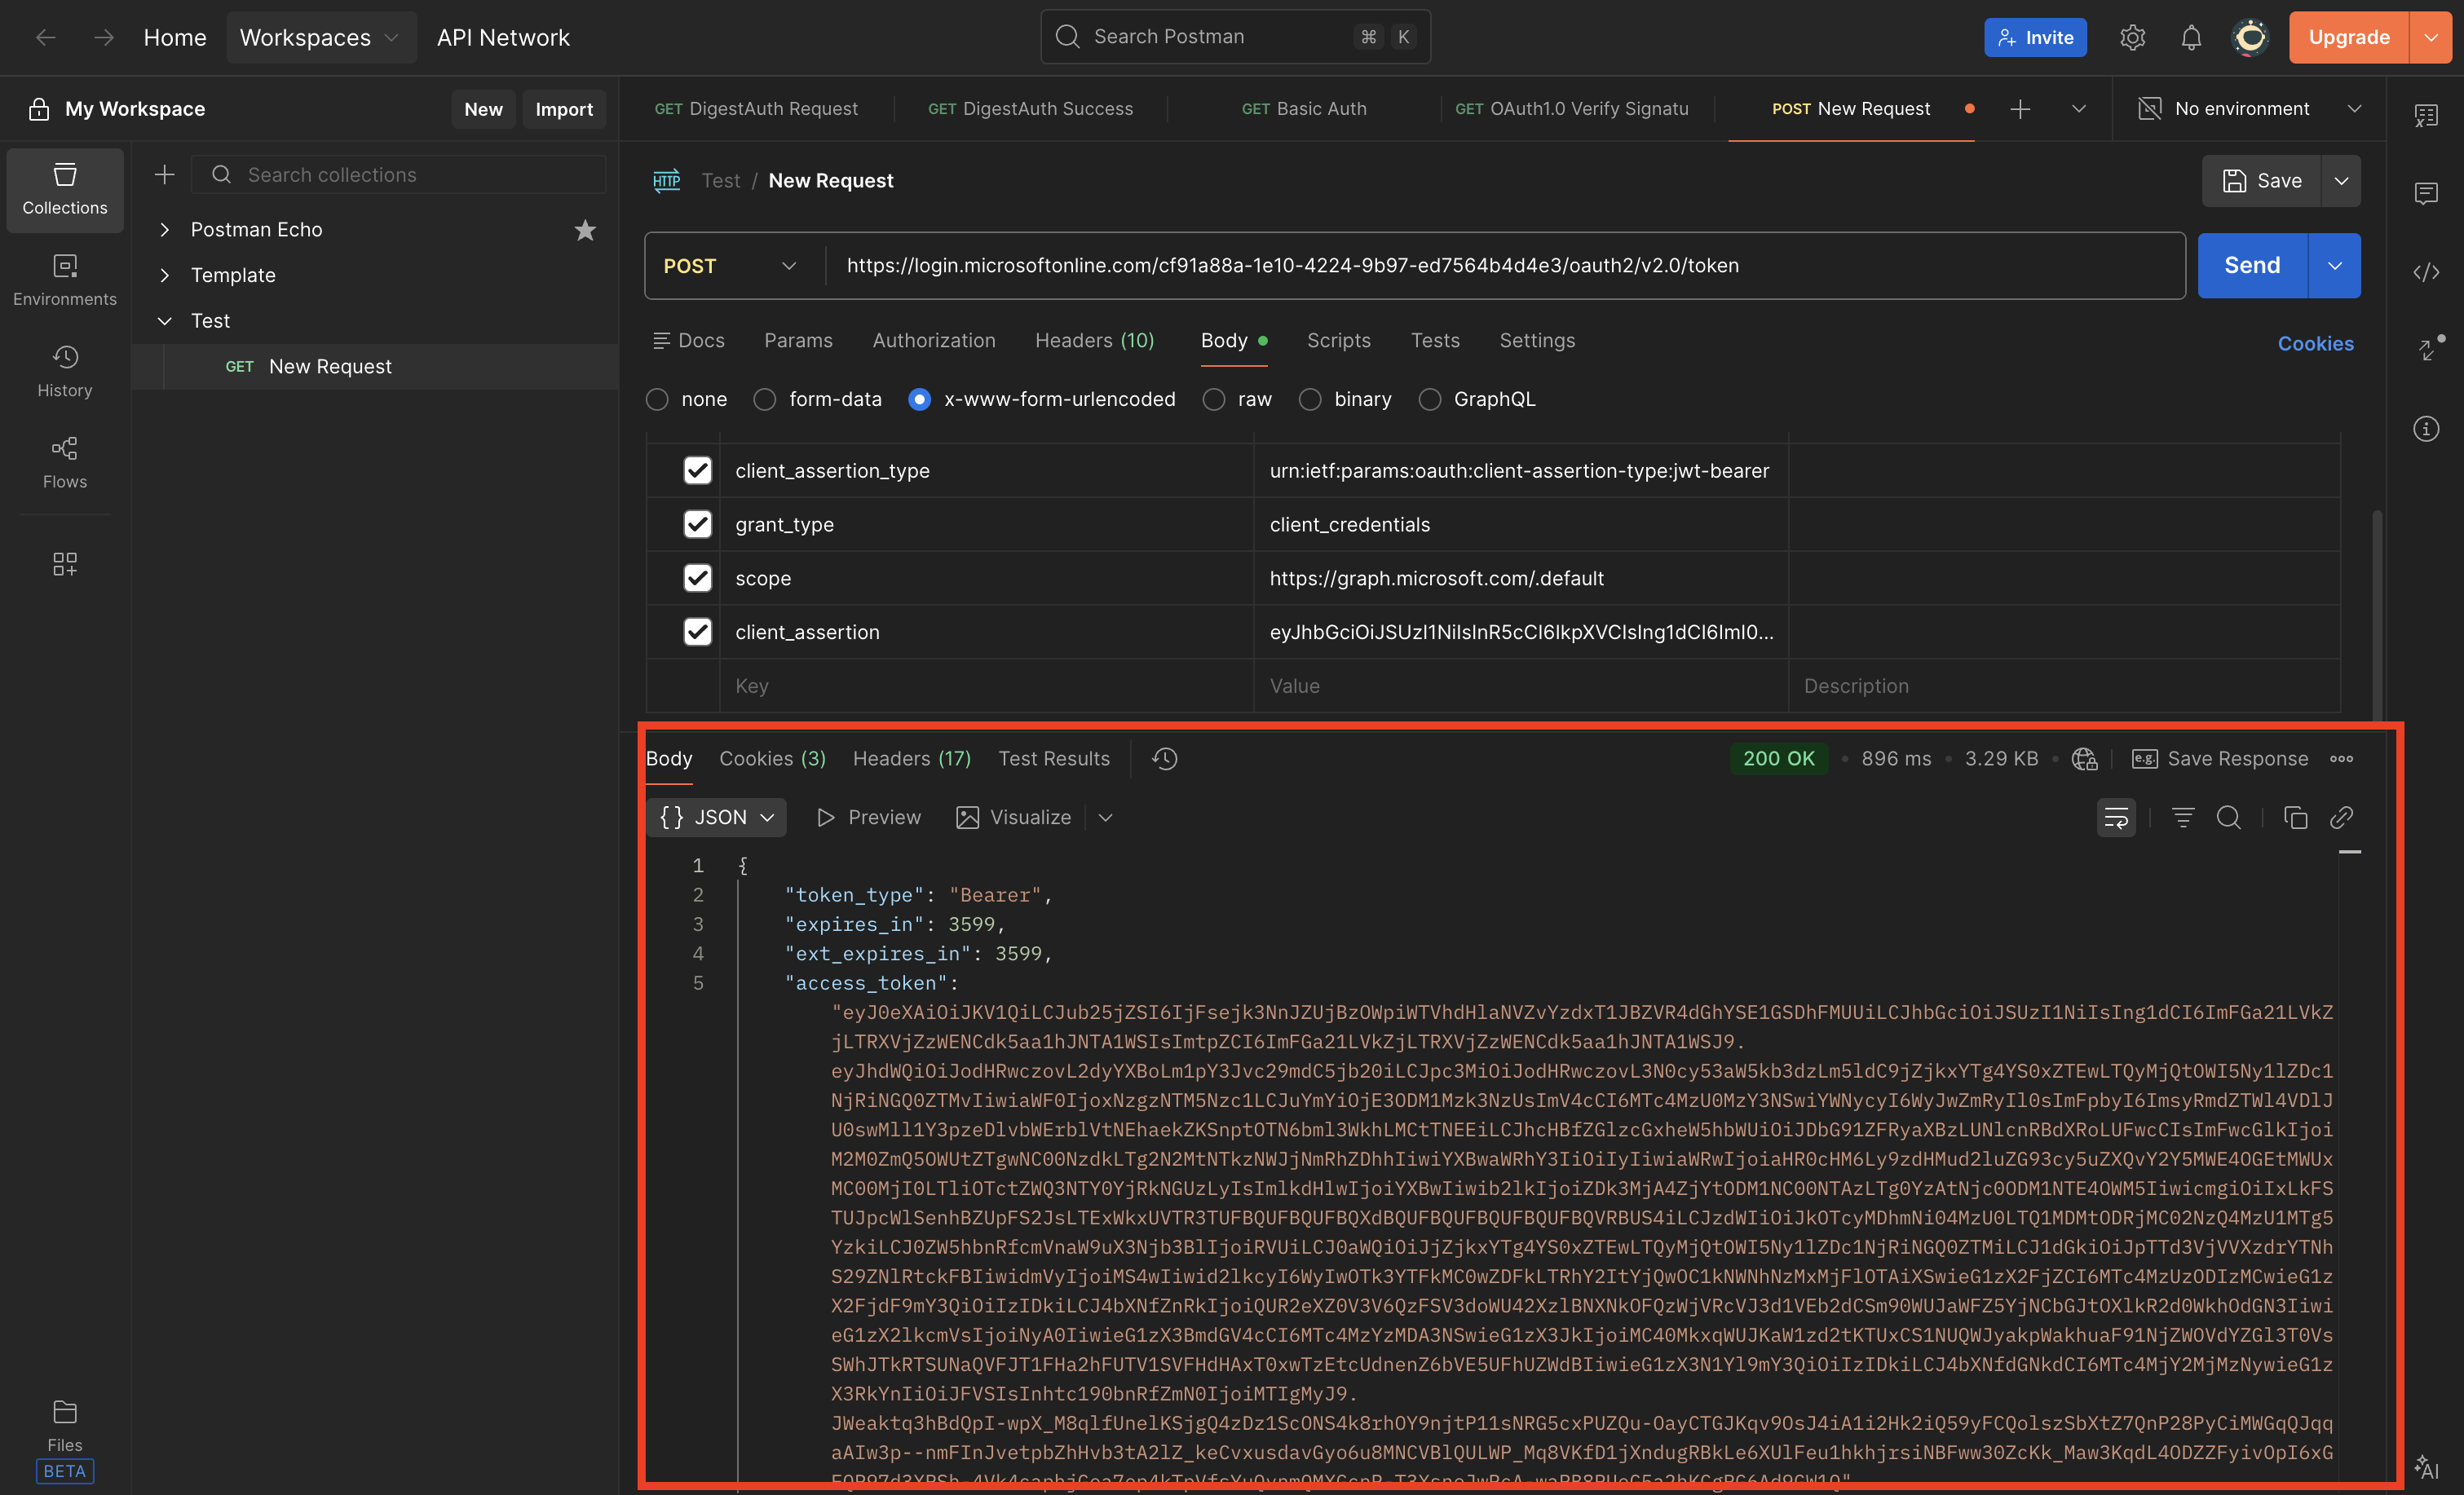Open the notifications bell
Screen dimensions: 2464x1495
[2191, 37]
